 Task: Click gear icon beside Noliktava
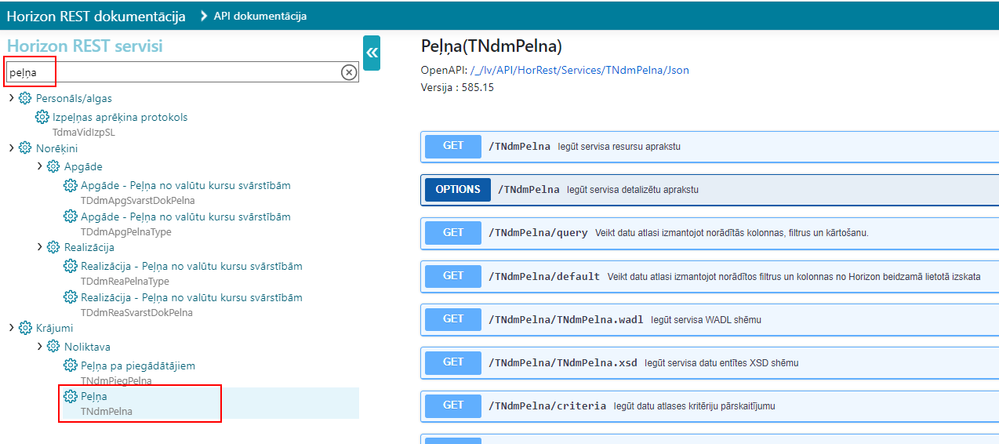click(54, 347)
